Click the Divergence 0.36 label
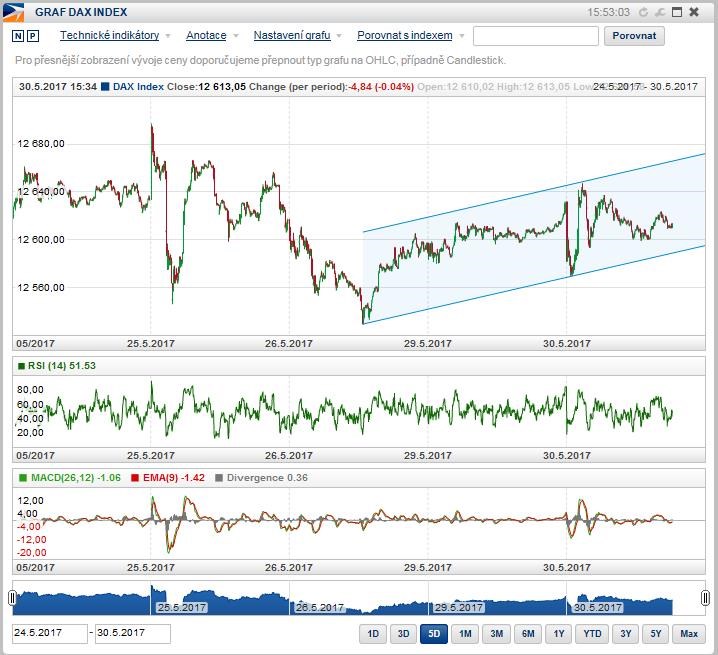 [267, 478]
